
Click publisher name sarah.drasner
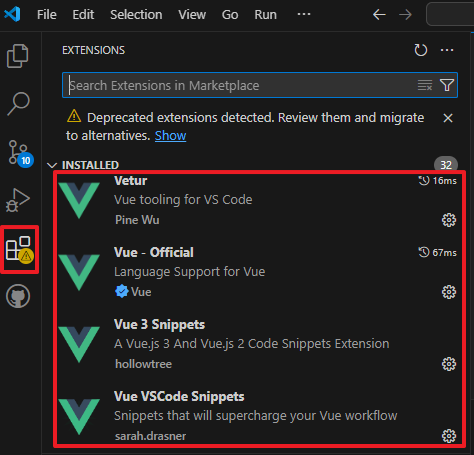[150, 436]
